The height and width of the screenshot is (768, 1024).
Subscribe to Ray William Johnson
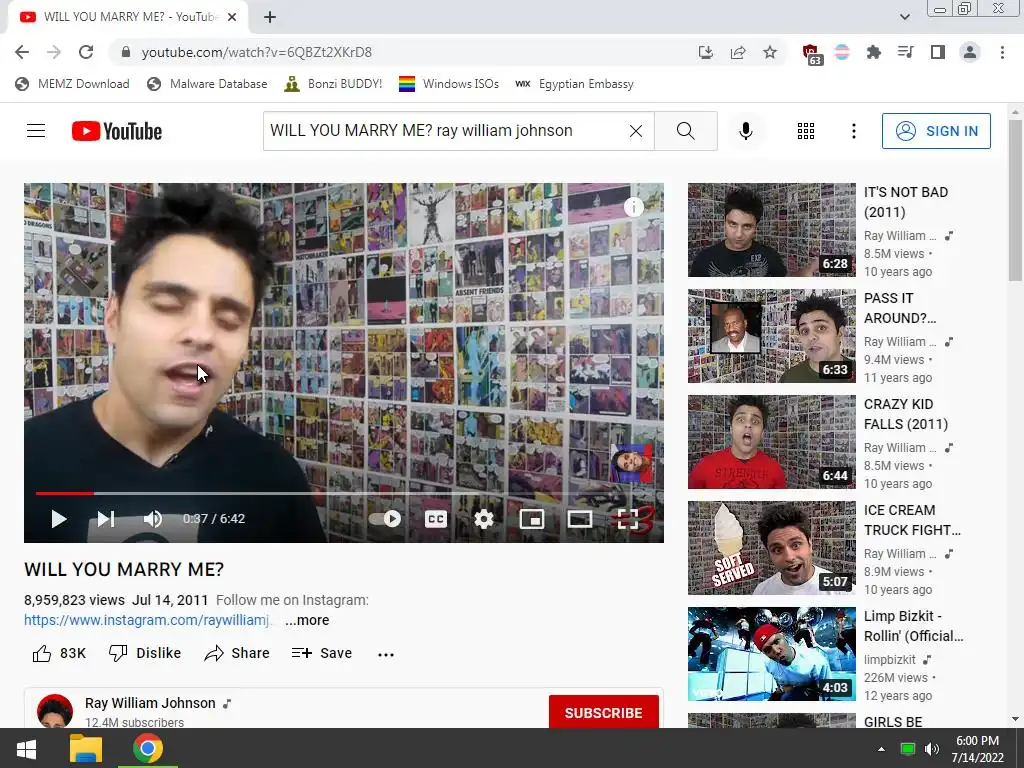click(603, 712)
